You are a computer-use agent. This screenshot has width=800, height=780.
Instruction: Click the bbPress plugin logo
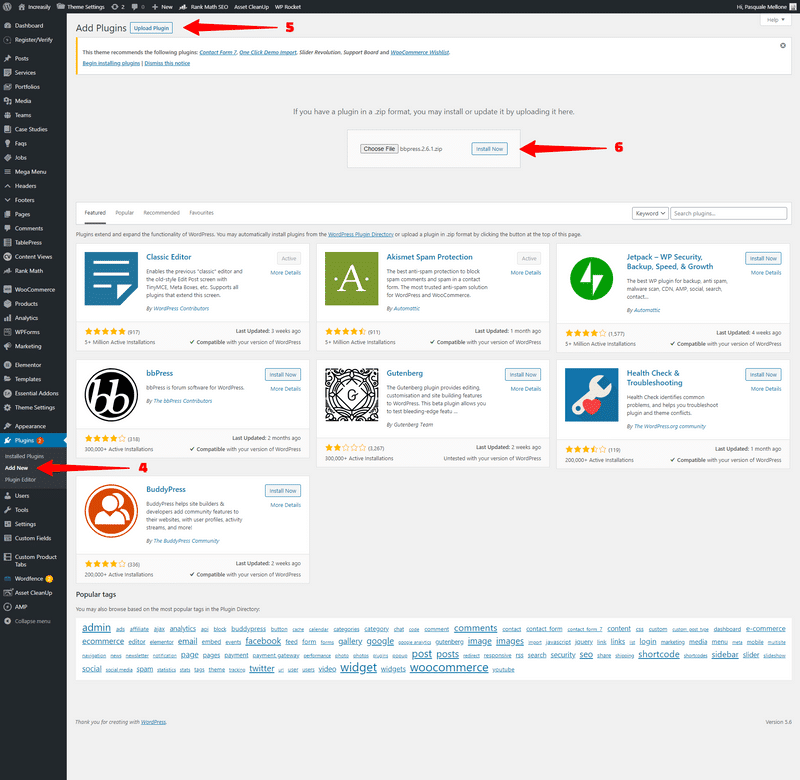point(111,395)
